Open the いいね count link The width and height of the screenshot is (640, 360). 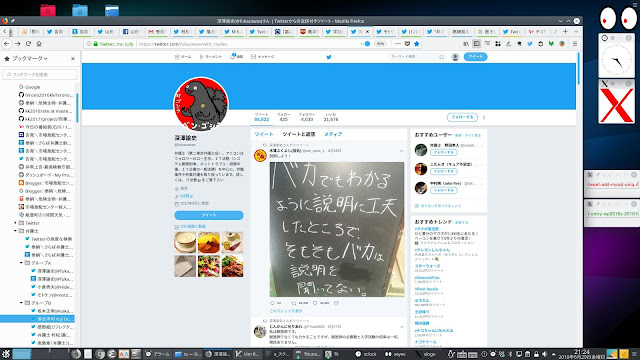pyautogui.click(x=331, y=117)
